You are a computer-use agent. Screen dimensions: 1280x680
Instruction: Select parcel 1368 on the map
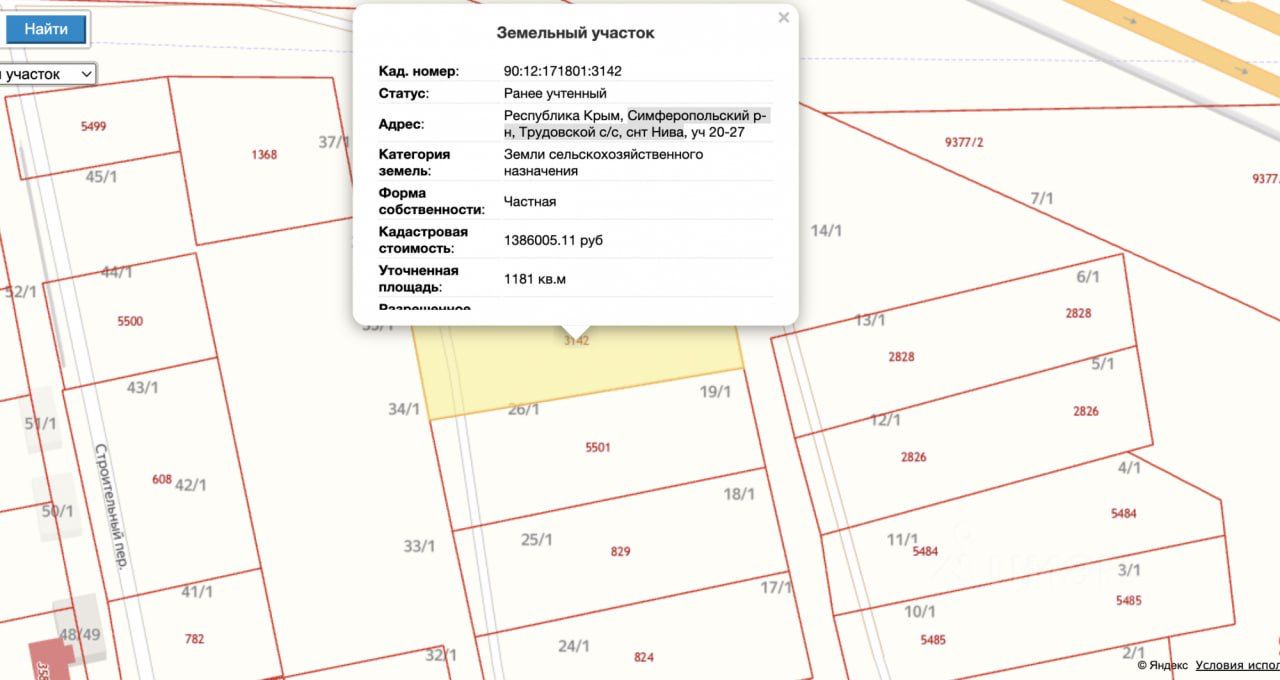pos(264,155)
